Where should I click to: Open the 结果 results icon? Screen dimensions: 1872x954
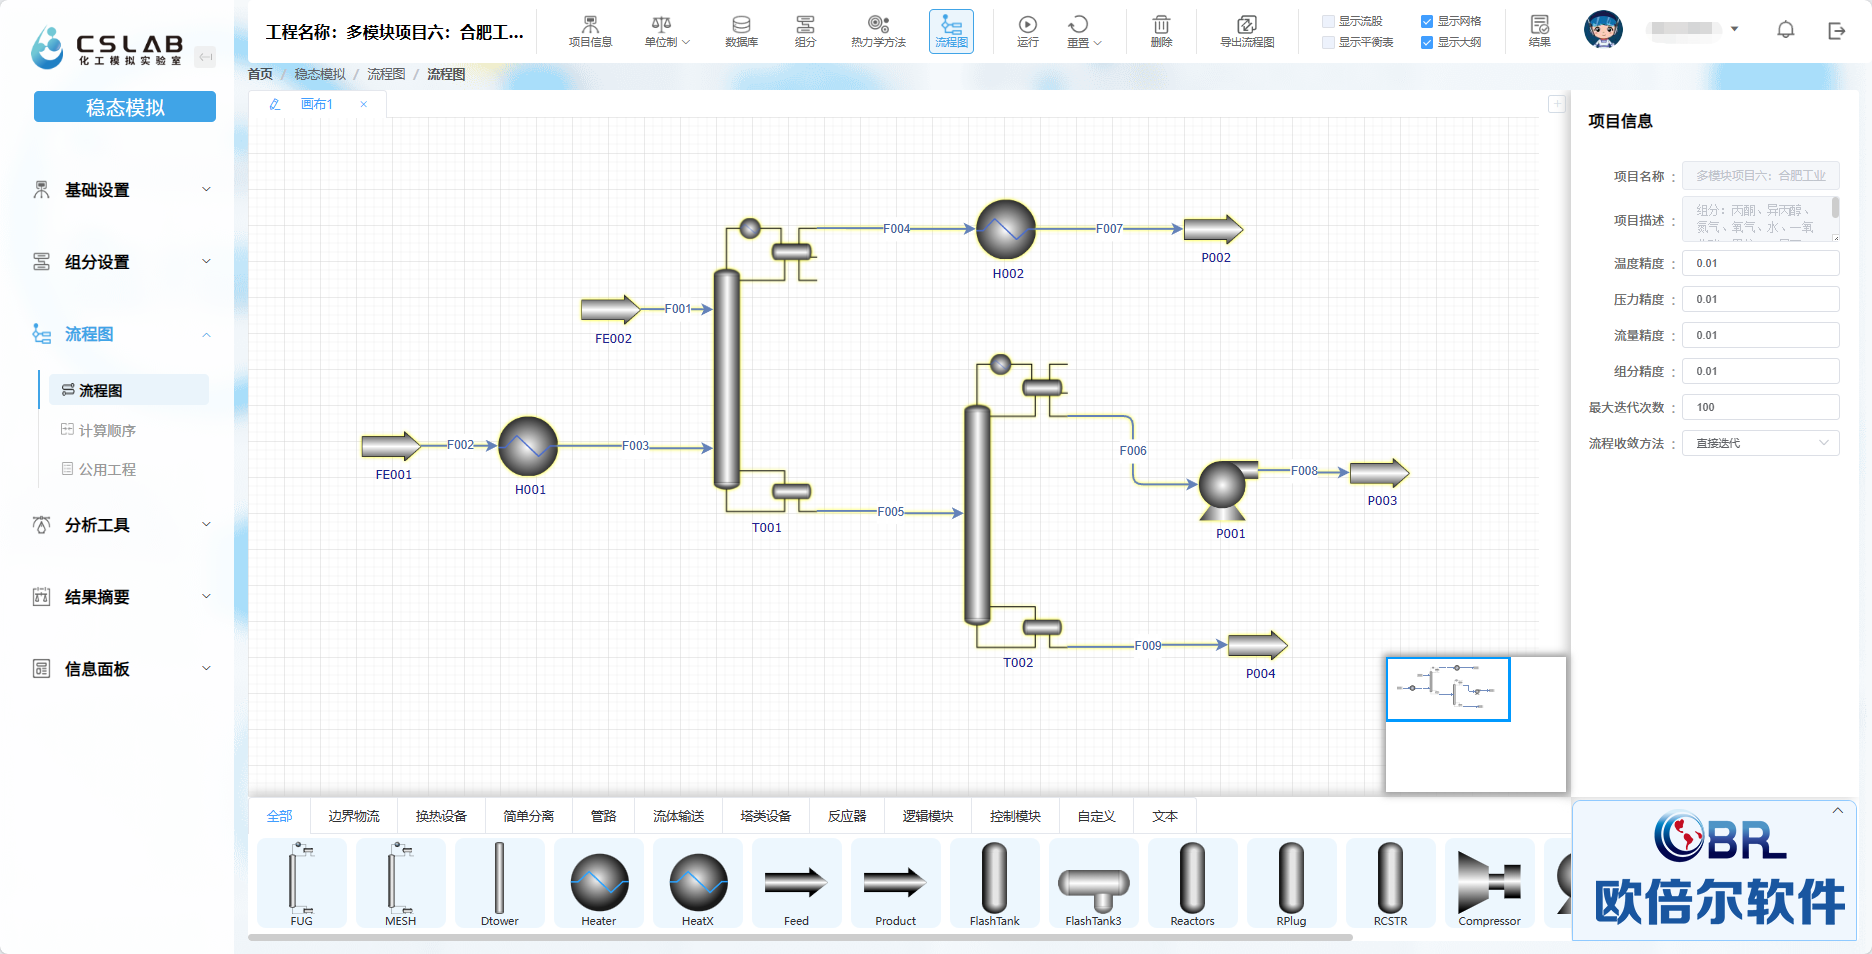[x=1539, y=31]
